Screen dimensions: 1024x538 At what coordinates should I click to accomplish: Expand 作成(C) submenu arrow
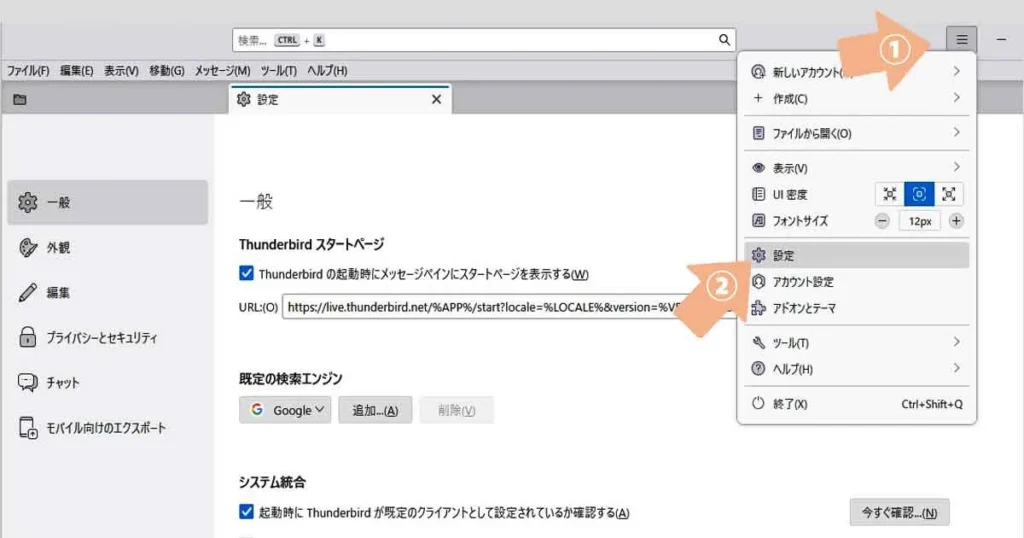pos(956,97)
